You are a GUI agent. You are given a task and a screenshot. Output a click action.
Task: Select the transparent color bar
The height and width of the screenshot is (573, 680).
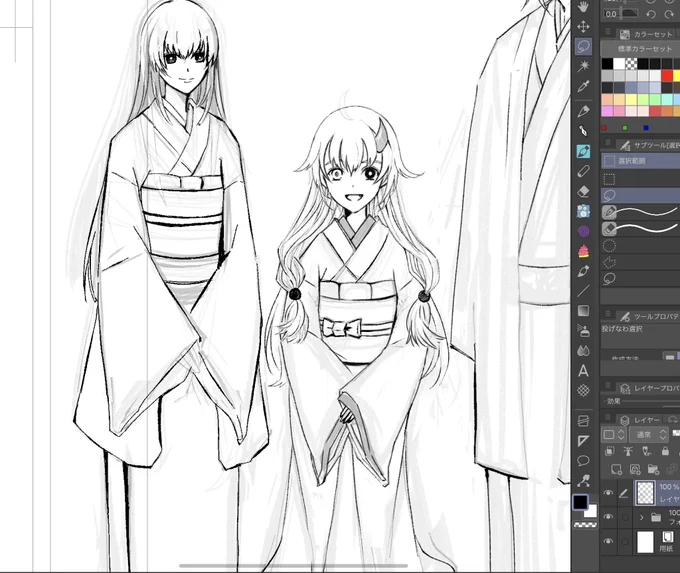585,524
